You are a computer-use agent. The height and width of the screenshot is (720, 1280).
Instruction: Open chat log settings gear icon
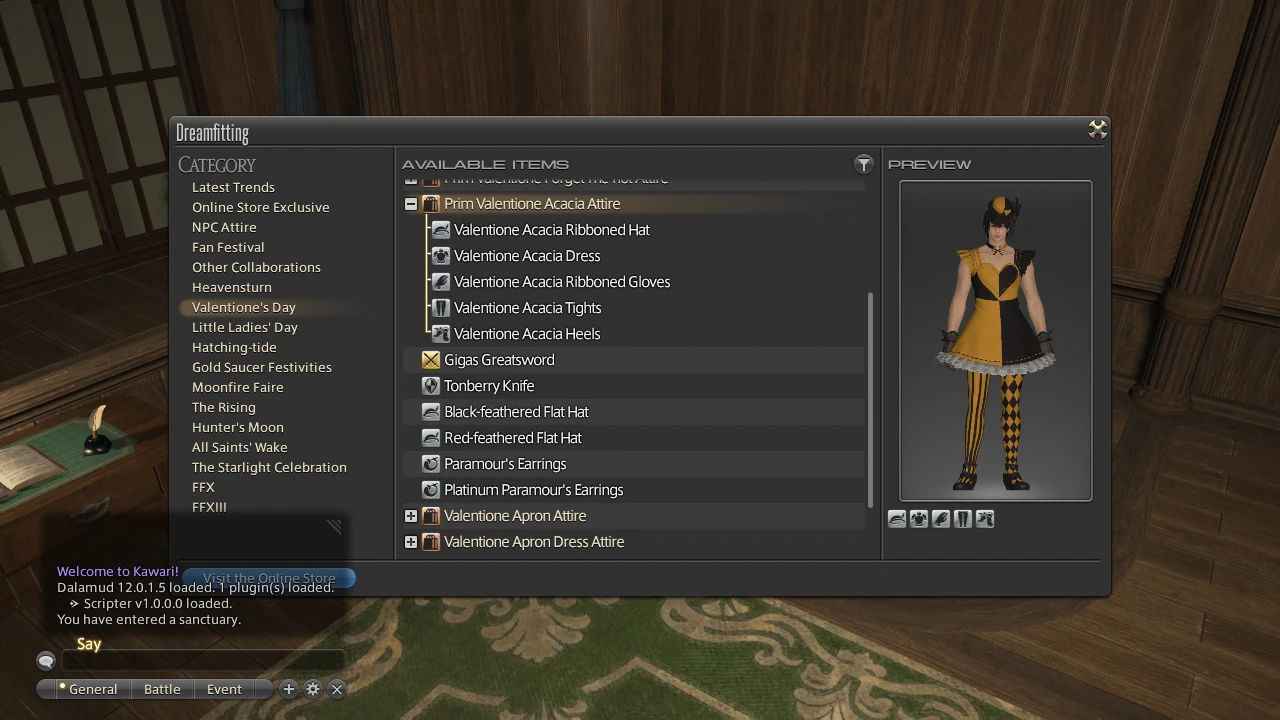click(313, 689)
